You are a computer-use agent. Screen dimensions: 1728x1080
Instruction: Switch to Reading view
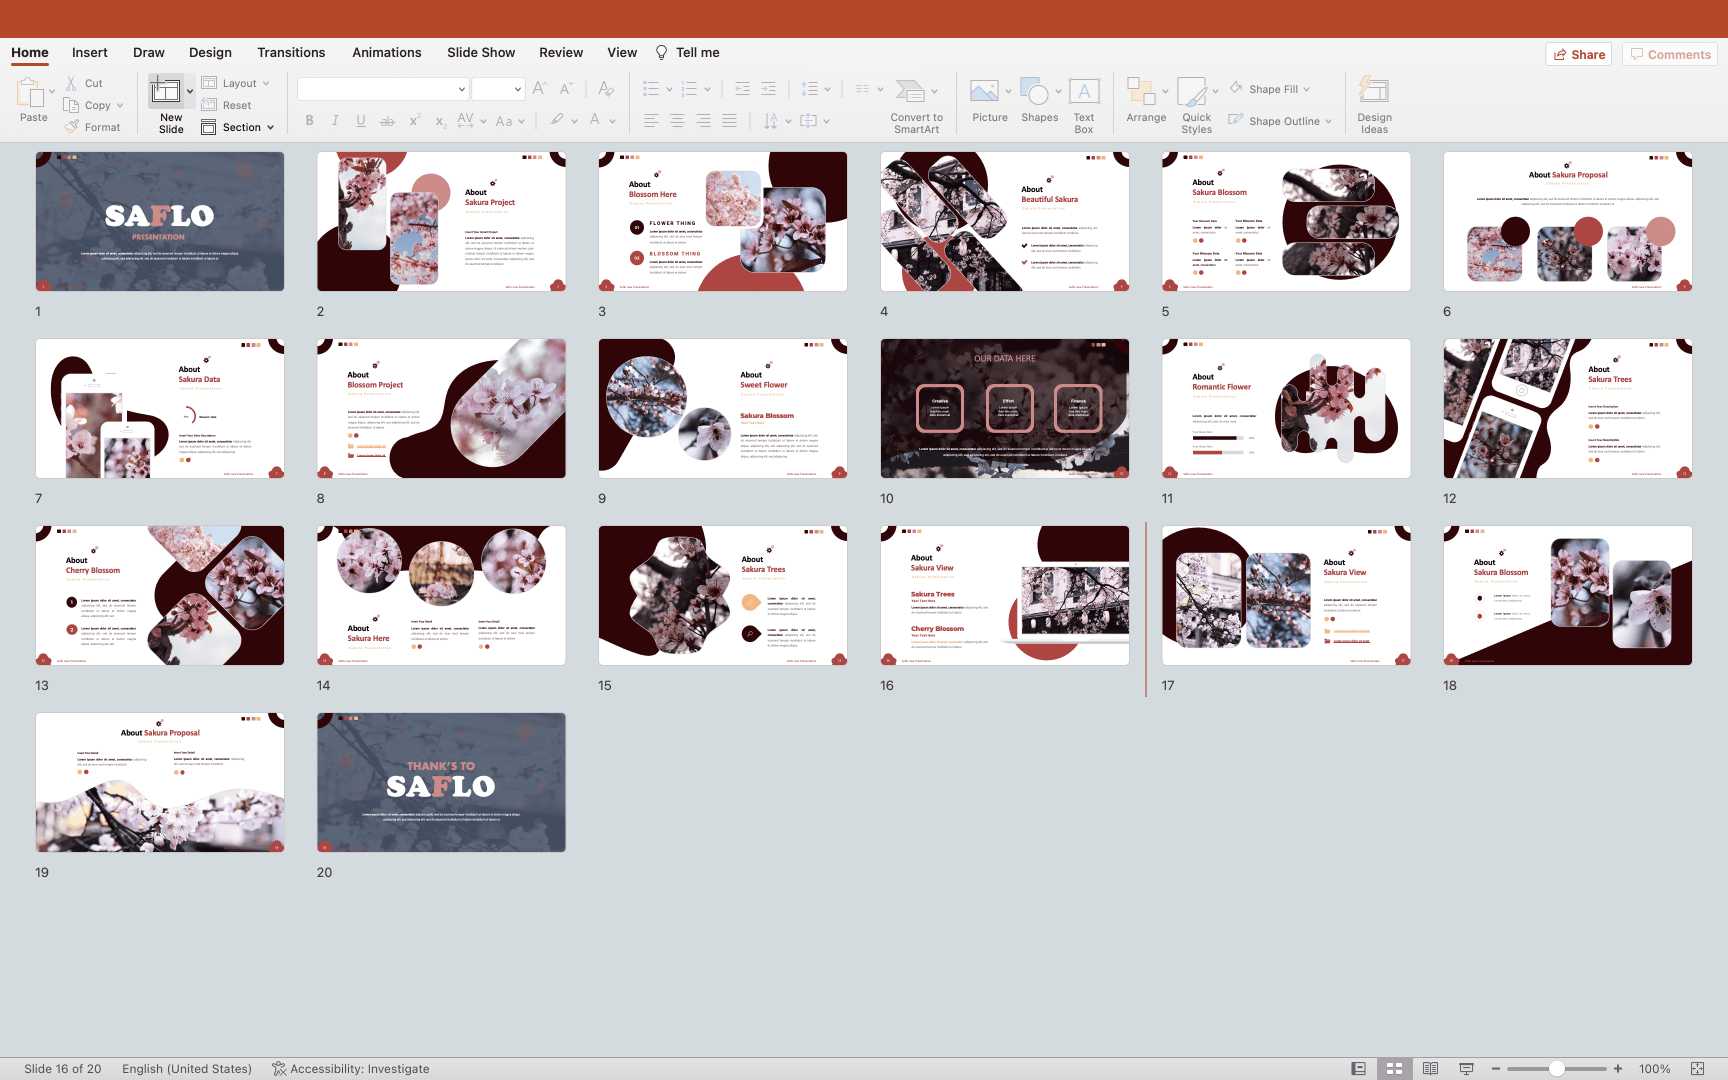pos(1430,1068)
